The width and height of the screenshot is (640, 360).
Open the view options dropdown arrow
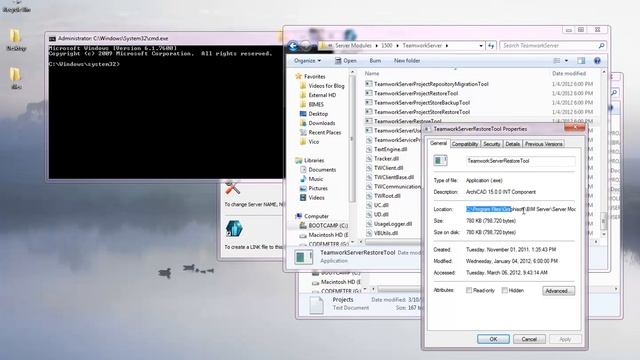(566, 61)
